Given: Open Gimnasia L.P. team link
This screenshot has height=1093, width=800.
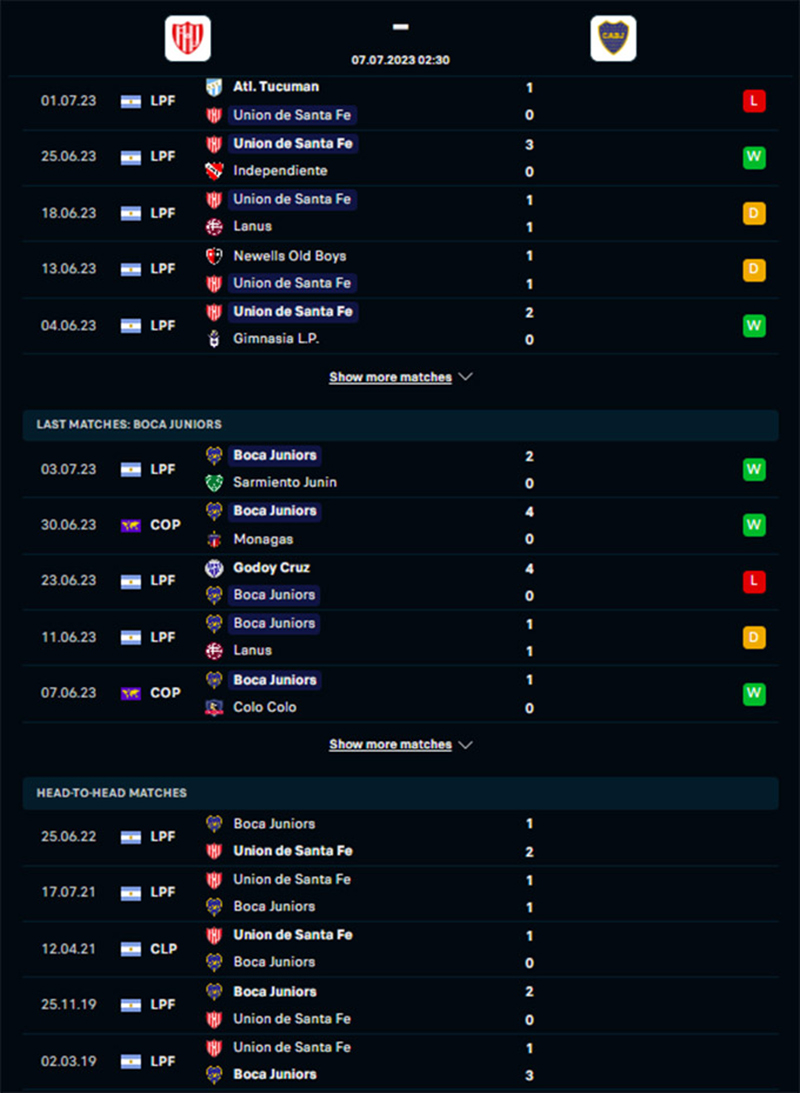Looking at the screenshot, I should click(x=276, y=339).
